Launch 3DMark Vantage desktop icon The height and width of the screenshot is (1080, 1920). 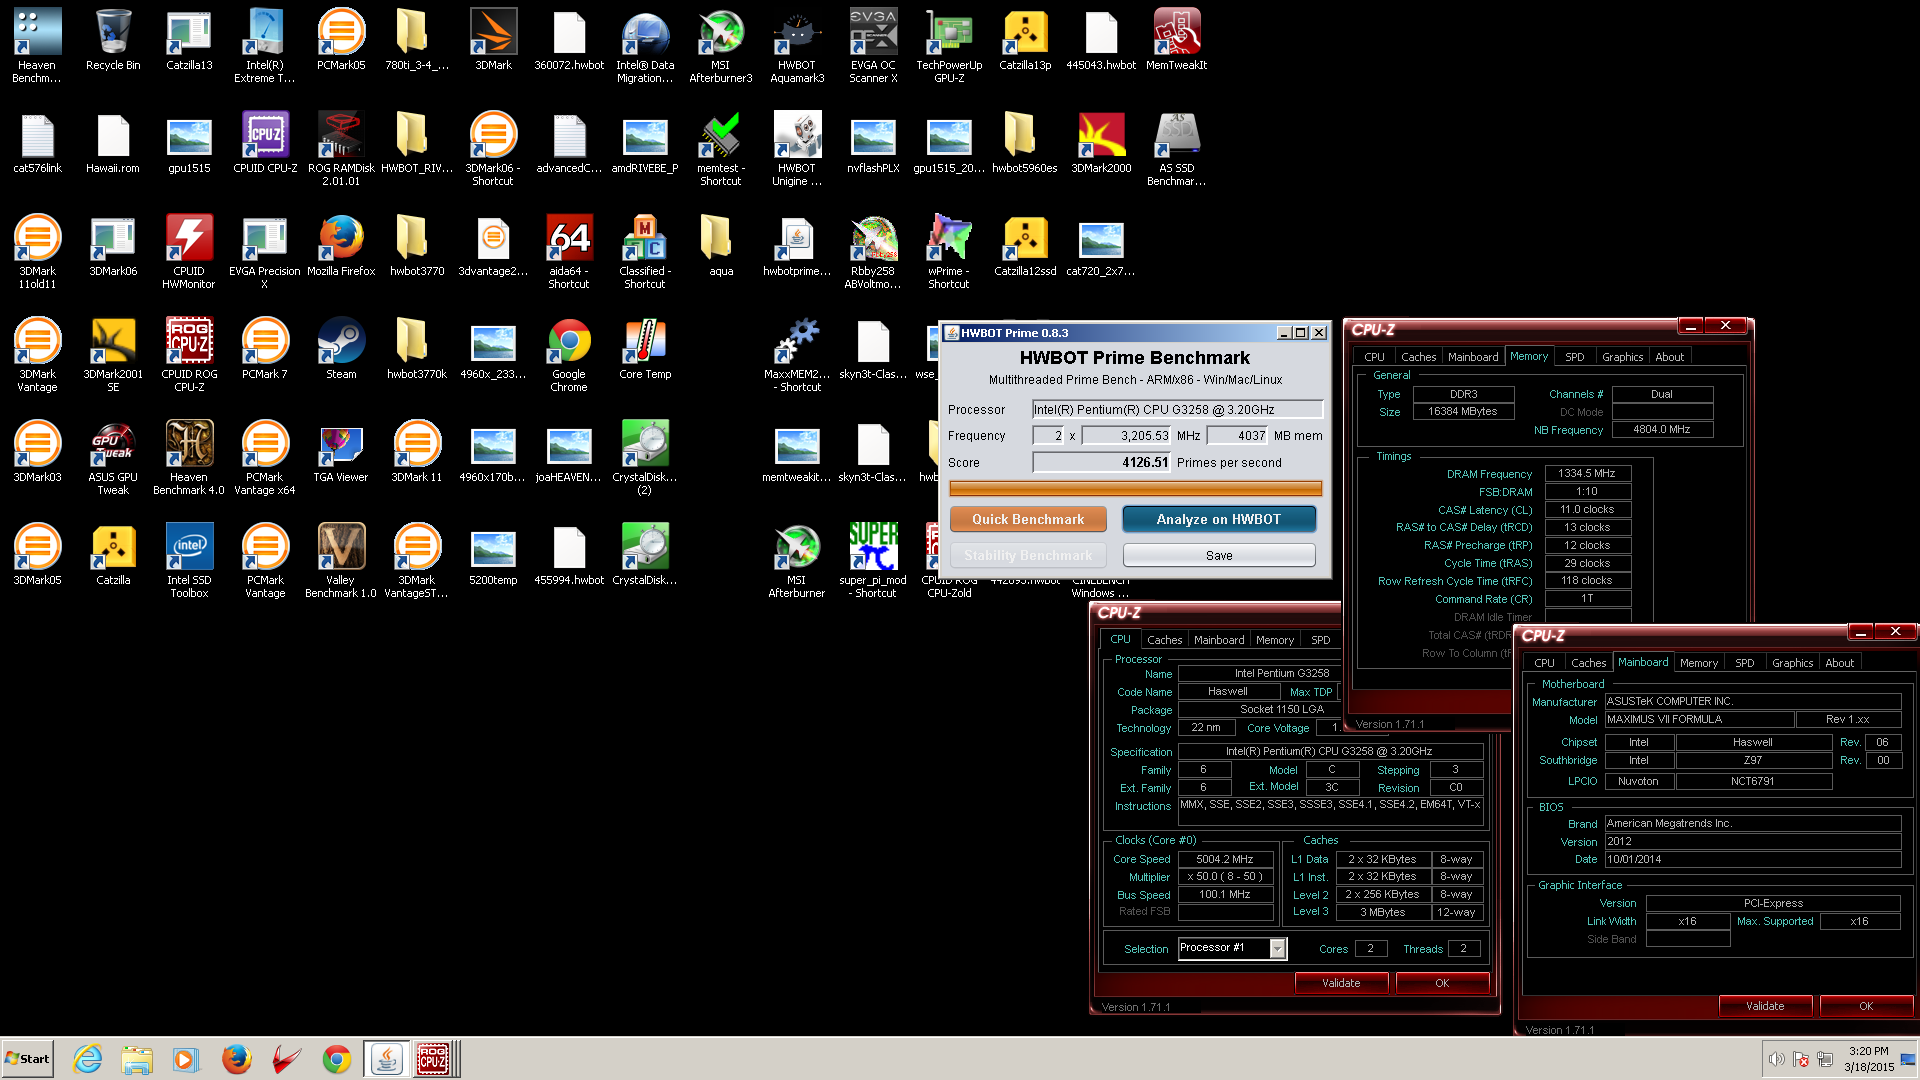(37, 354)
